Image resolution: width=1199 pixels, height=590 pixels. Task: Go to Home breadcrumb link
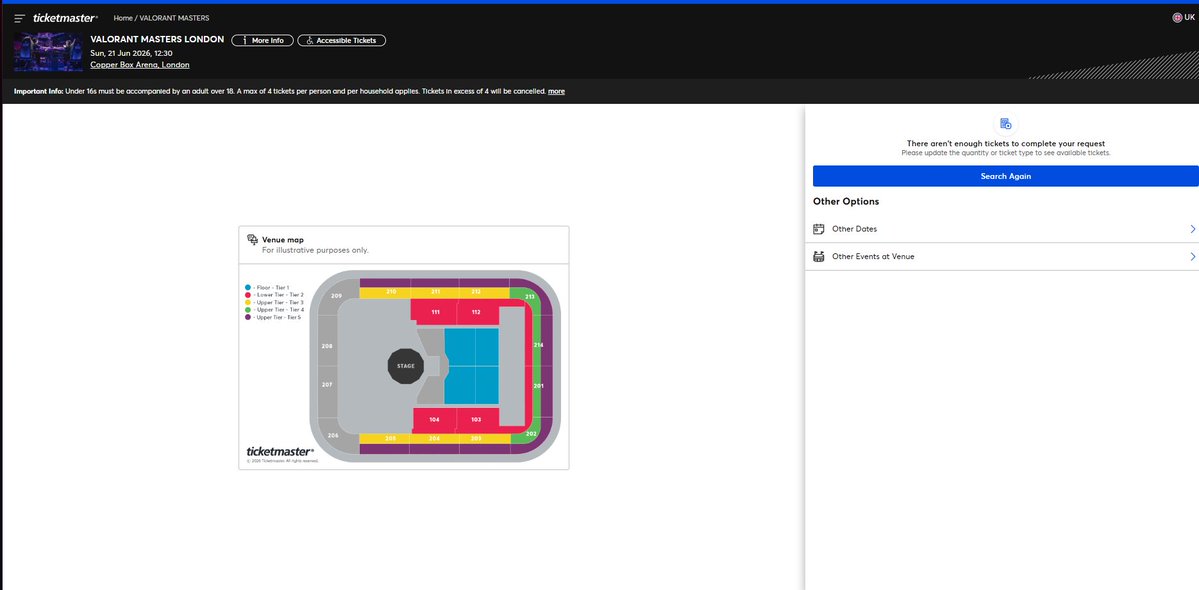pyautogui.click(x=122, y=18)
